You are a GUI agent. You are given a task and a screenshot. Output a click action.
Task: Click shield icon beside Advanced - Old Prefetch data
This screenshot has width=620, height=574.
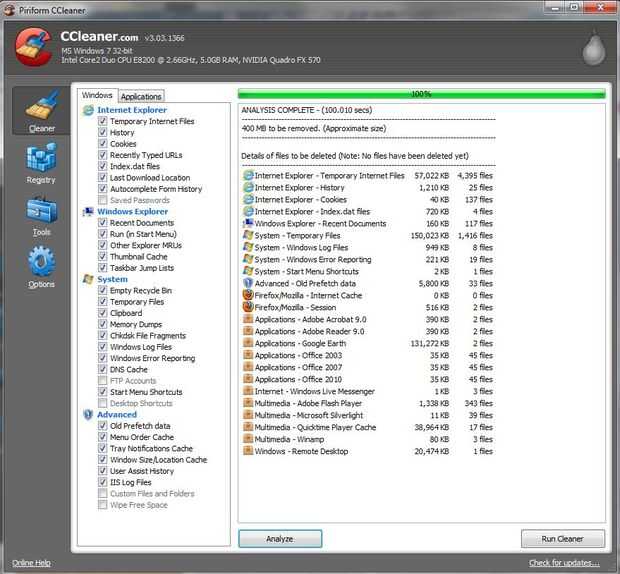pyautogui.click(x=248, y=283)
